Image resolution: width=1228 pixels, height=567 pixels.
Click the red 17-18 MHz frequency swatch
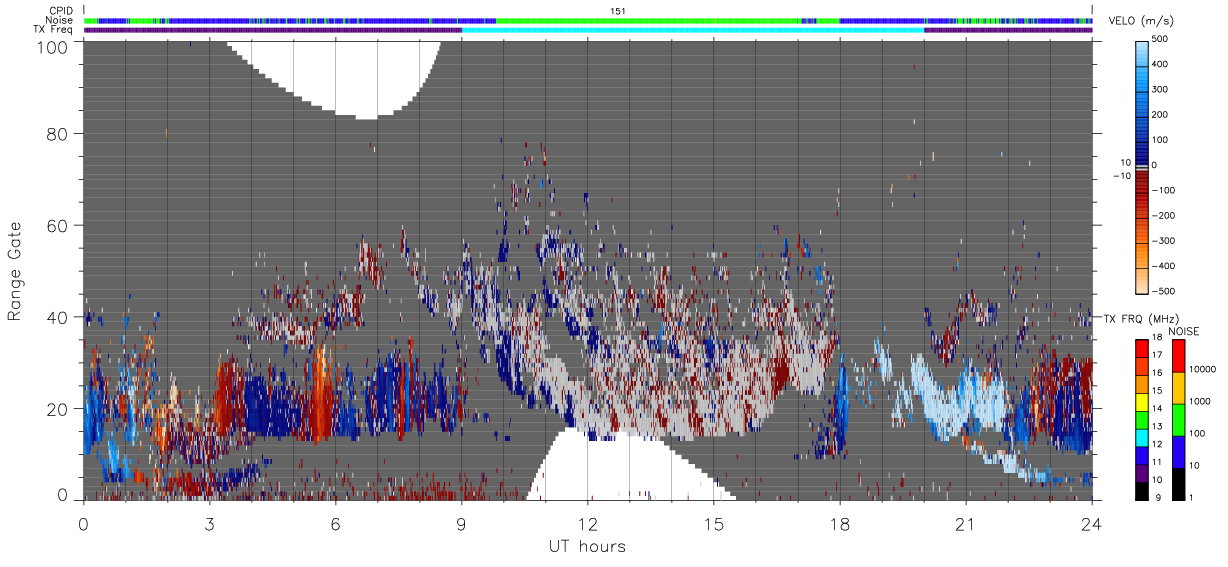pyautogui.click(x=1142, y=349)
